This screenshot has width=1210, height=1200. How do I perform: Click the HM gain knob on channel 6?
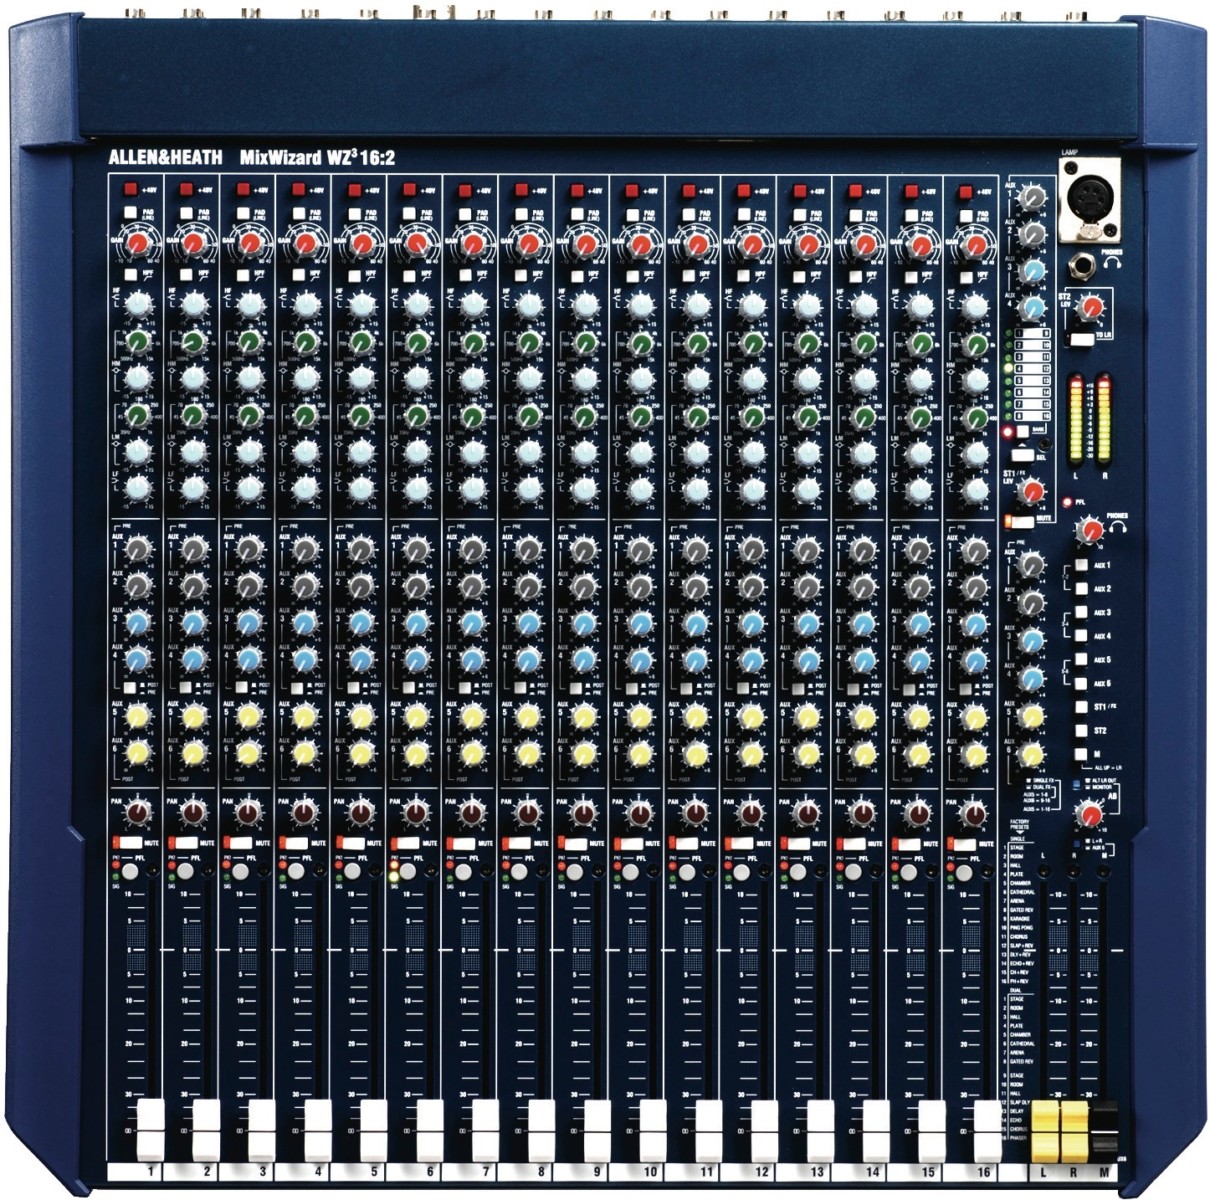(418, 378)
